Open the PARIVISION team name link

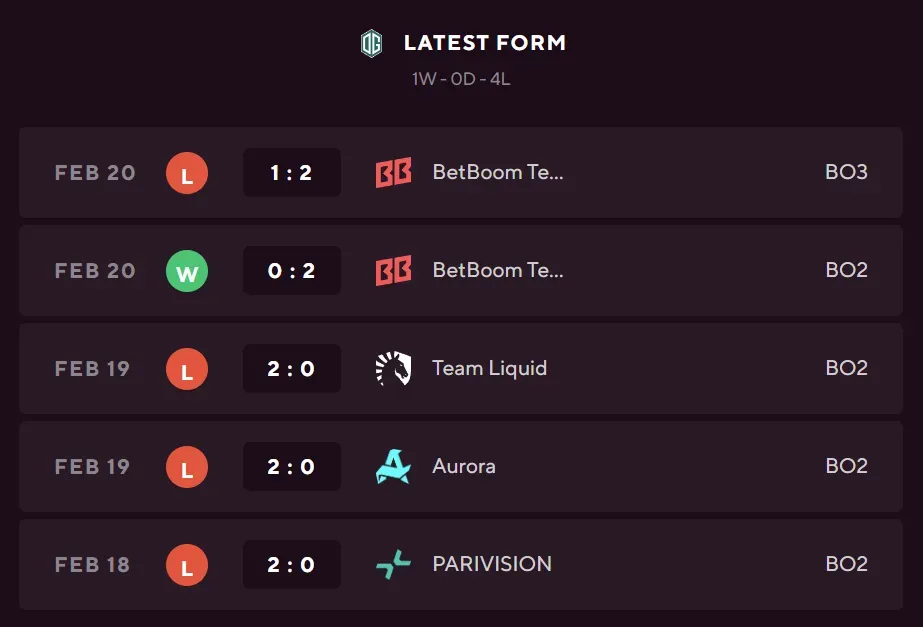[491, 564]
